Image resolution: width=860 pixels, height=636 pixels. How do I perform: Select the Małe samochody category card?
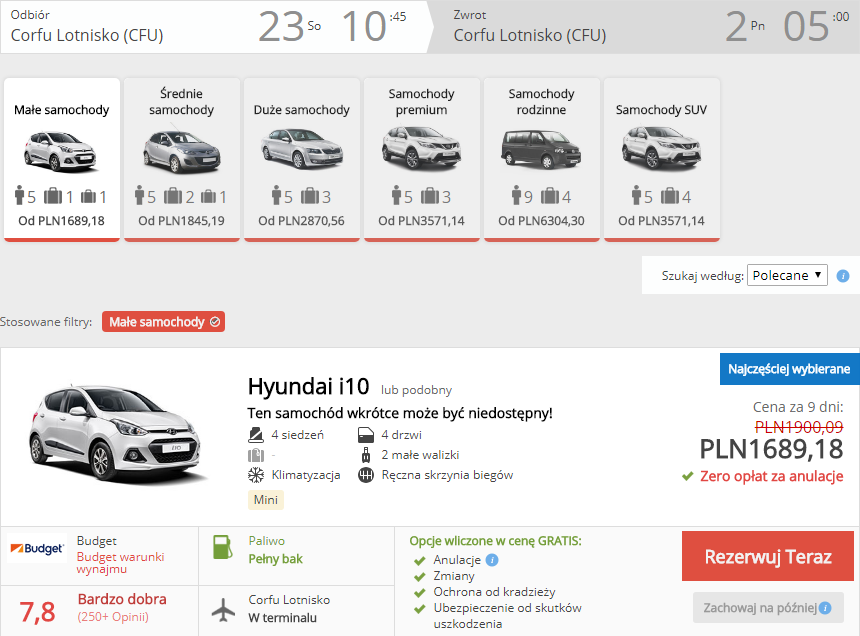point(62,159)
